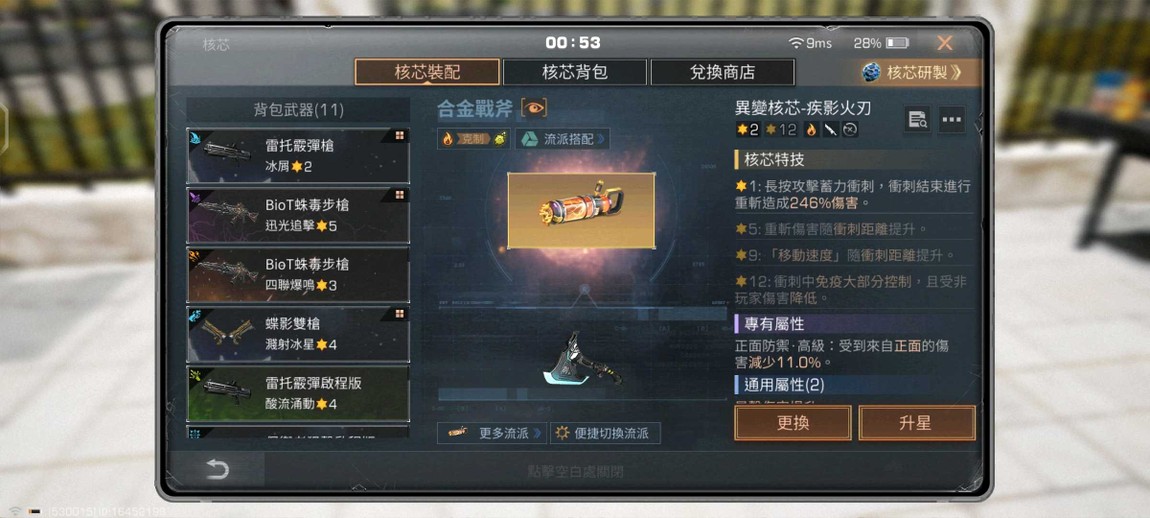This screenshot has height=518, width=1150.
Task: Toggle 便捷切換流派 quick switch
Action: [605, 433]
